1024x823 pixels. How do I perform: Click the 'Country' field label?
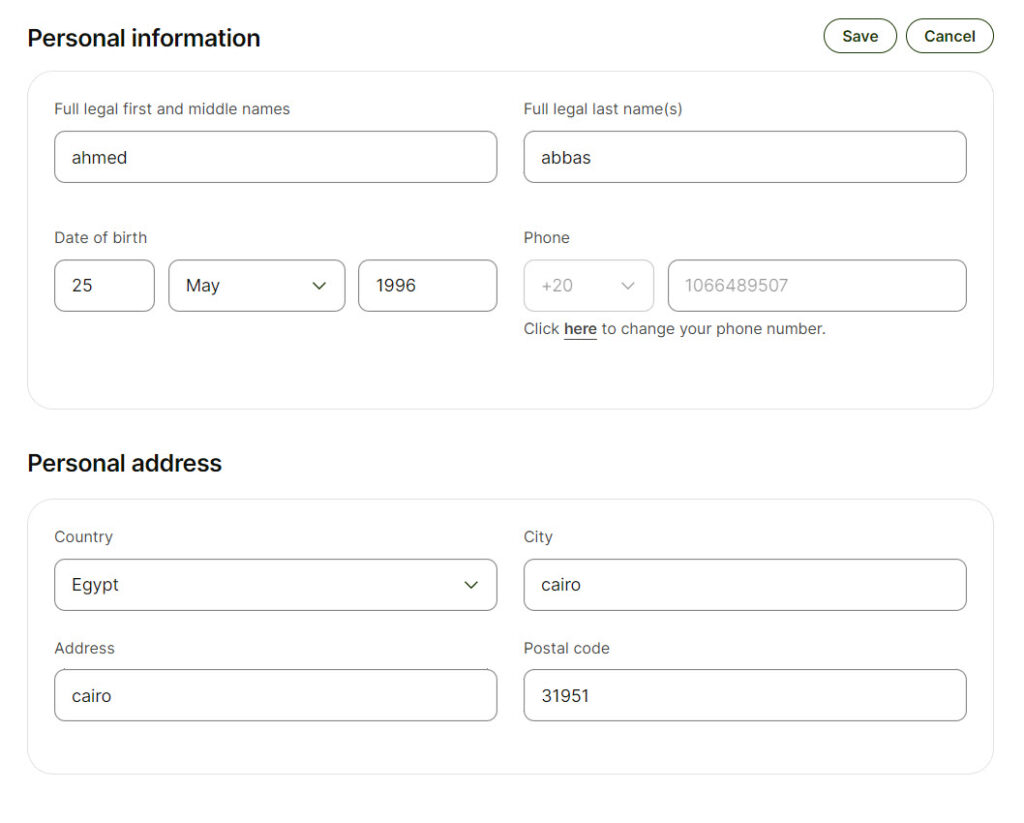coord(84,537)
